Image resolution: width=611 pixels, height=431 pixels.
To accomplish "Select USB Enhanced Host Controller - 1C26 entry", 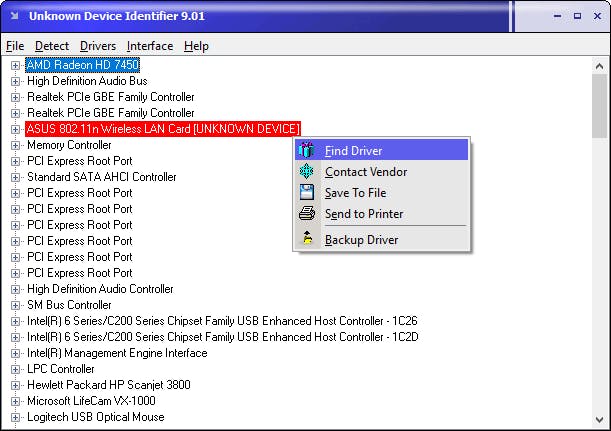I will click(222, 321).
